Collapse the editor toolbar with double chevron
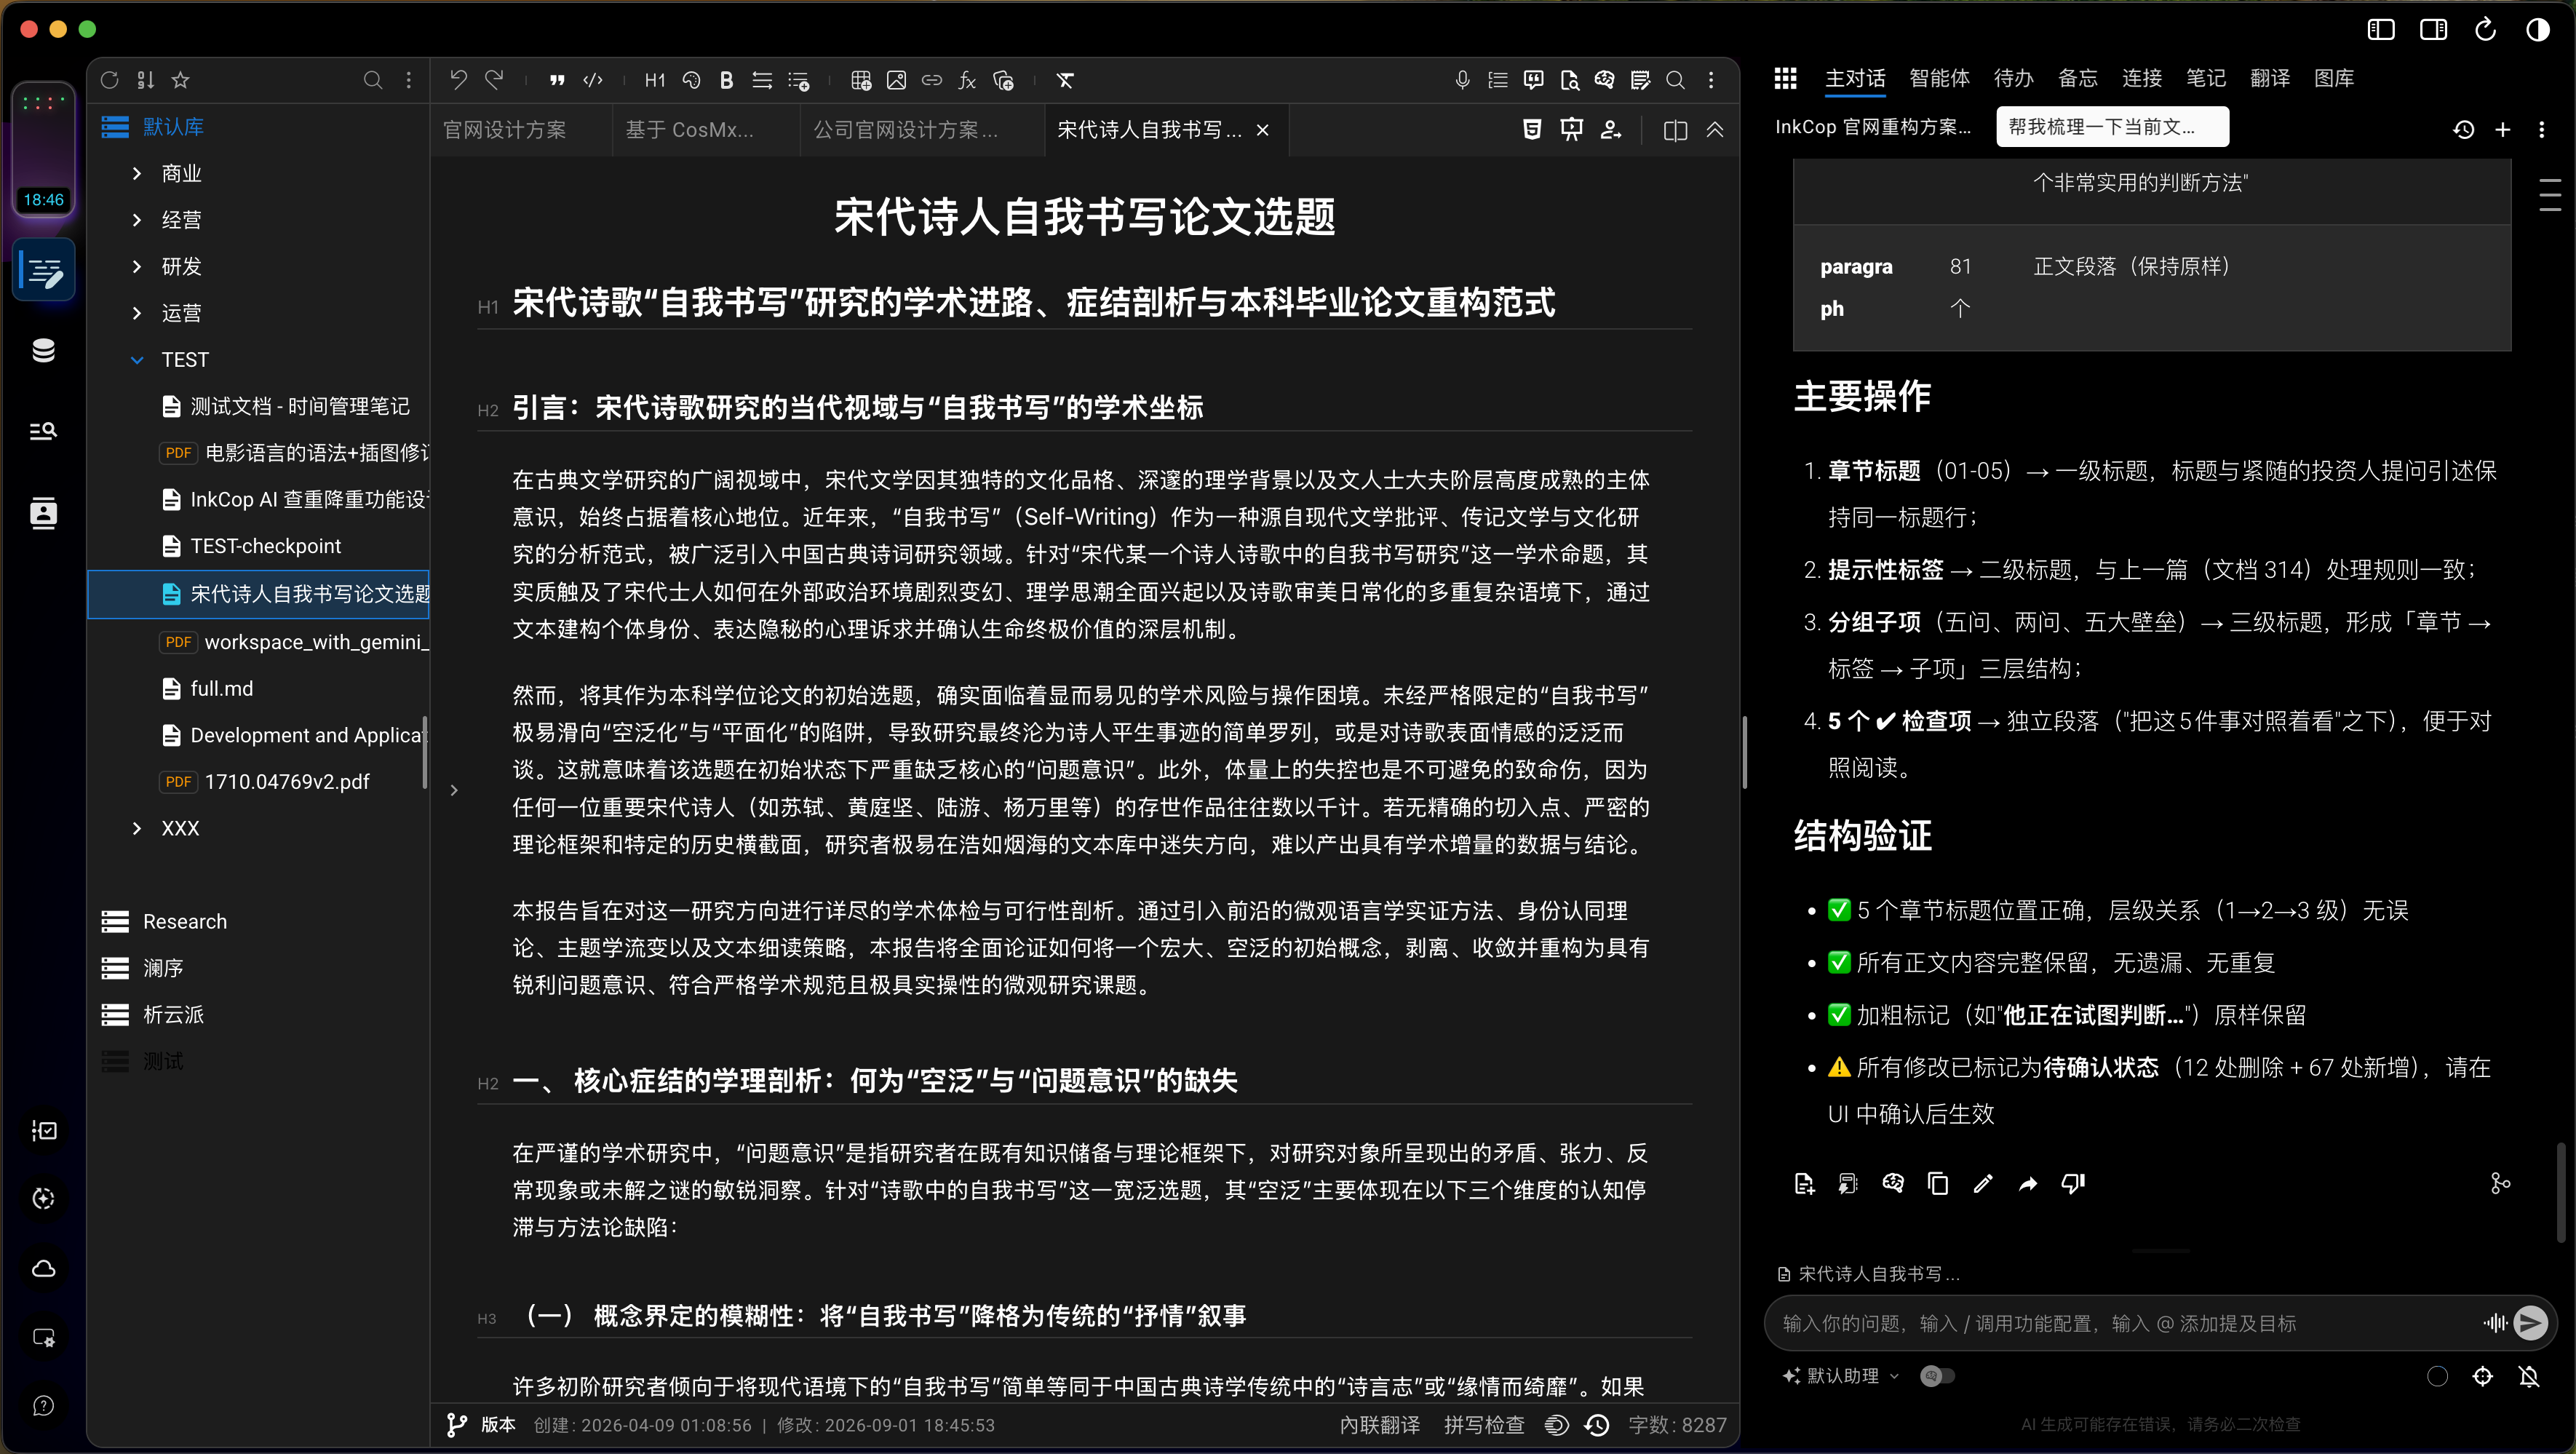The height and width of the screenshot is (1454, 2576). tap(1715, 130)
